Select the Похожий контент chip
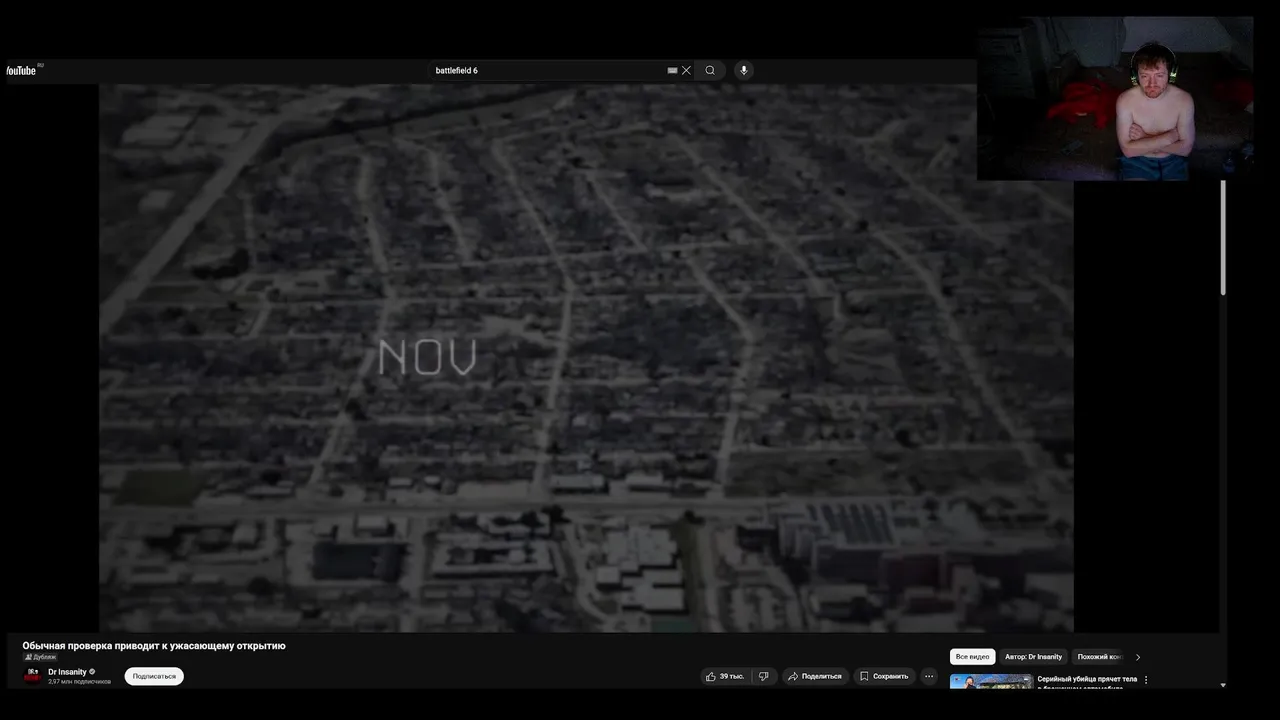Viewport: 1280px width, 720px height. pos(1099,657)
